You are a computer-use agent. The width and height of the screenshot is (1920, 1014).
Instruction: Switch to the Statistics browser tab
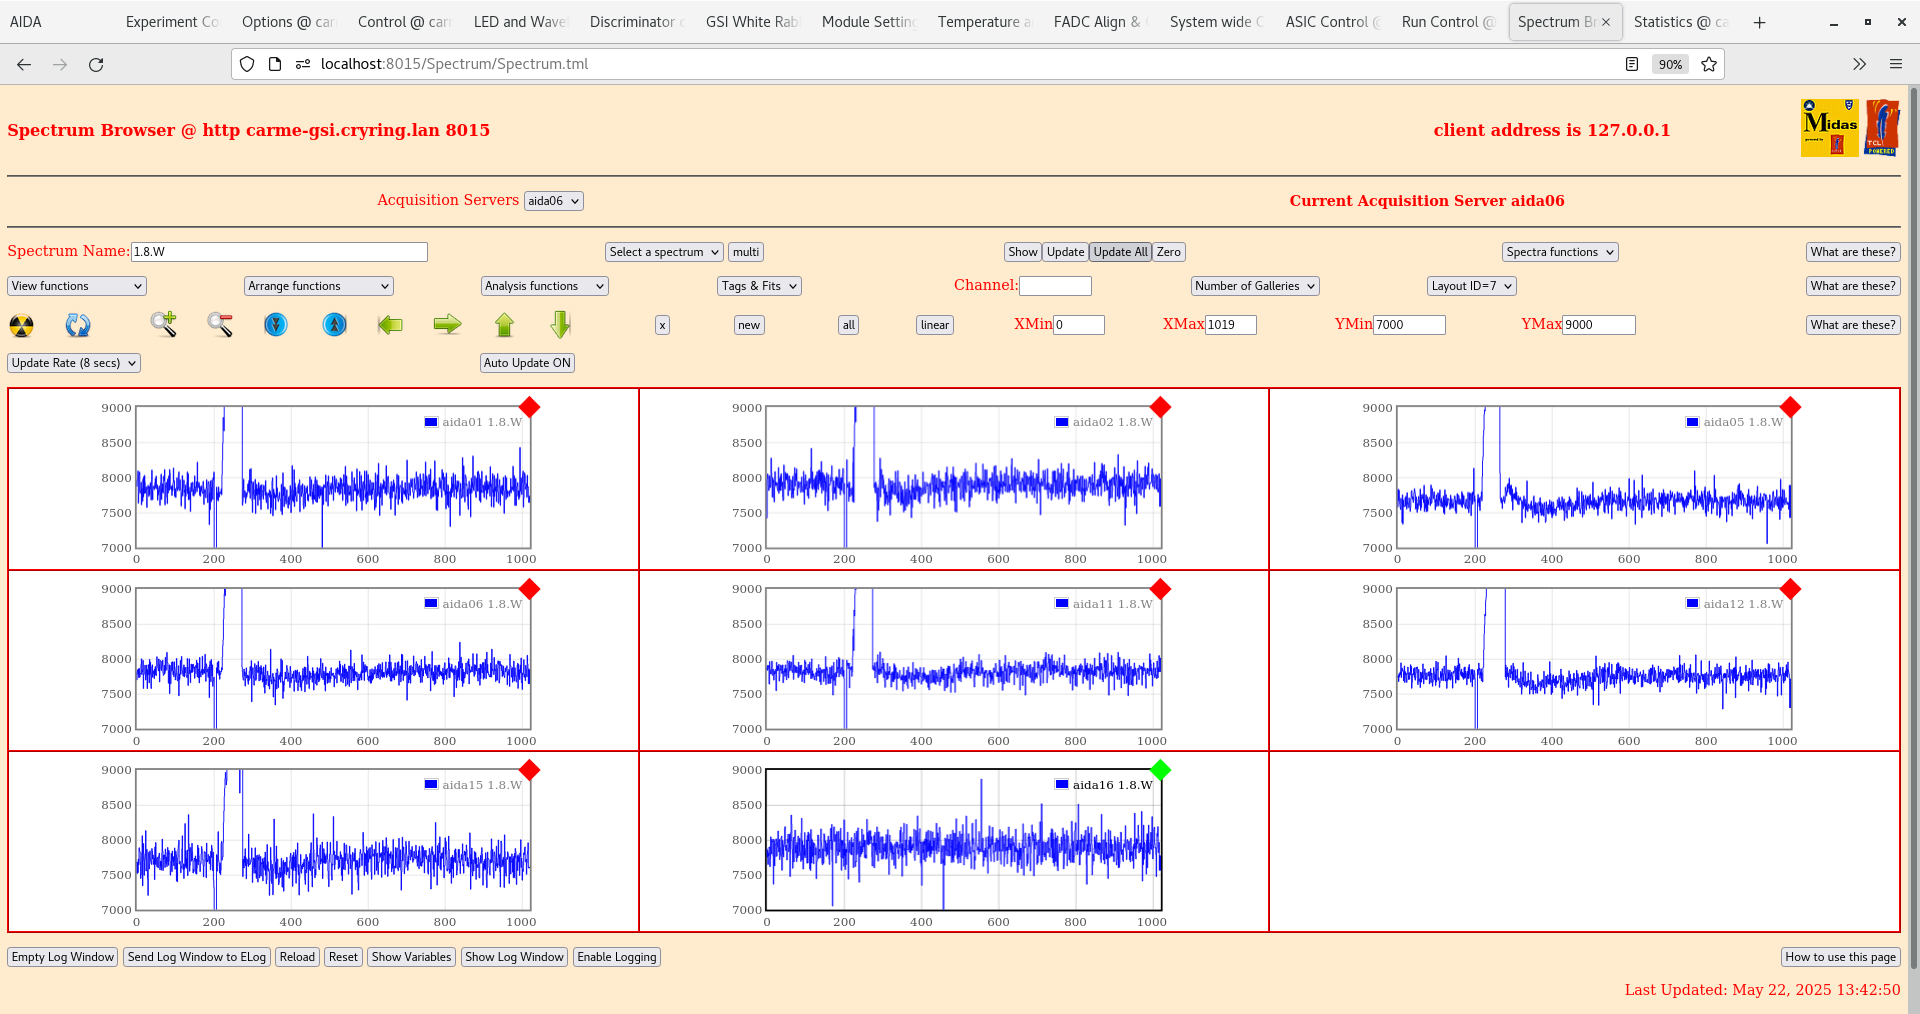[x=1681, y=22]
